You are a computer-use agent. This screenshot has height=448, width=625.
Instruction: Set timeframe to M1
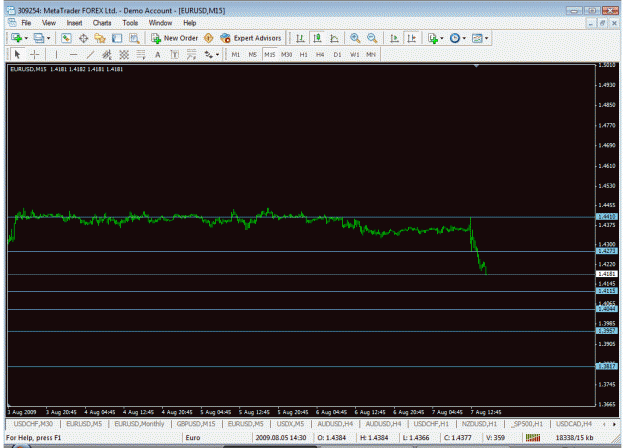(x=236, y=55)
